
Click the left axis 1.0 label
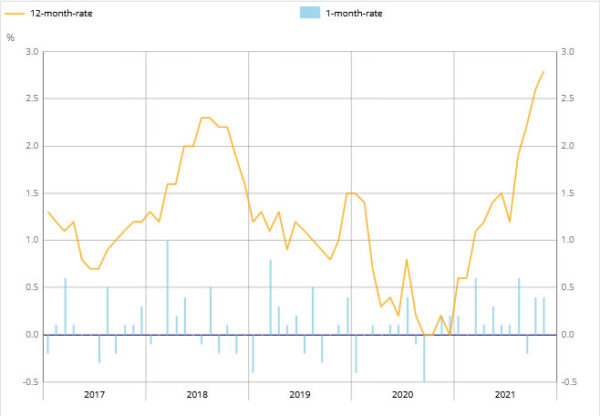pyautogui.click(x=32, y=240)
